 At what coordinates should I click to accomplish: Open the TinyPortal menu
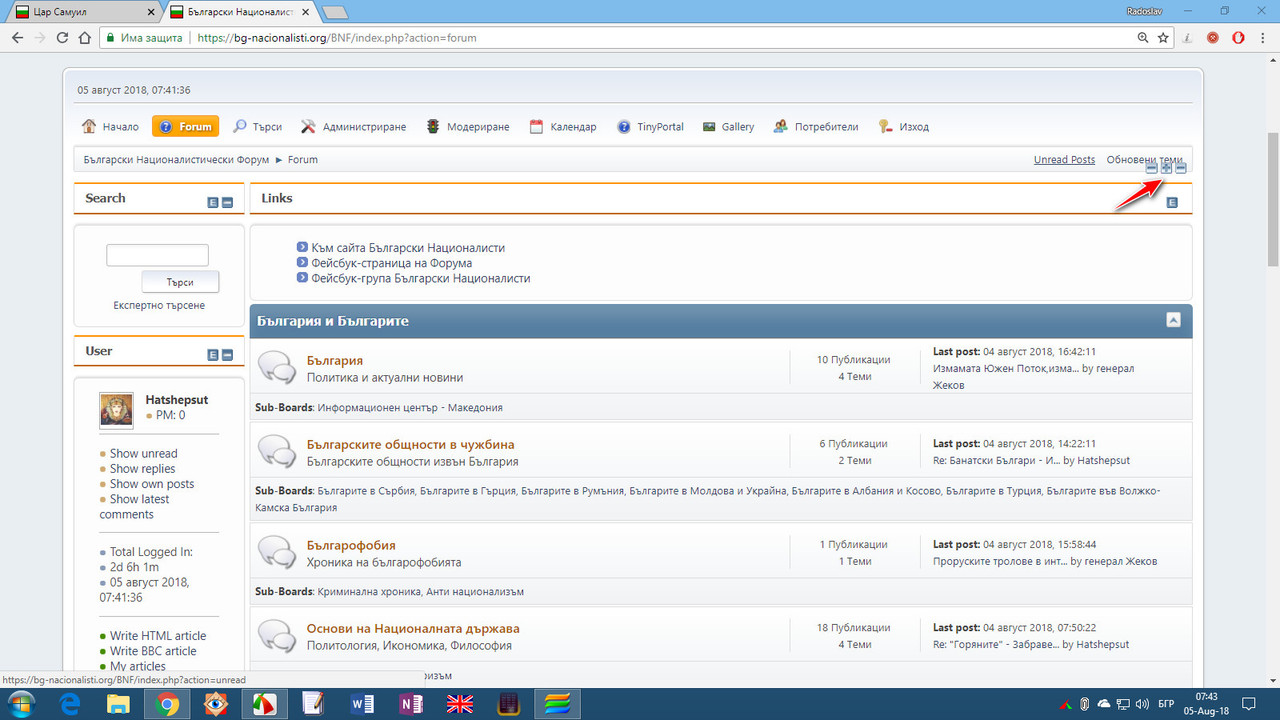coord(650,127)
